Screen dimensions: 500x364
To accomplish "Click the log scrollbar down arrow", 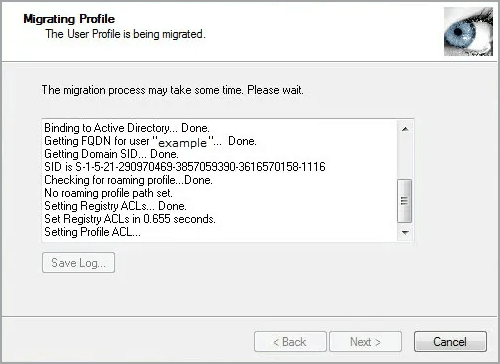I will tap(405, 232).
